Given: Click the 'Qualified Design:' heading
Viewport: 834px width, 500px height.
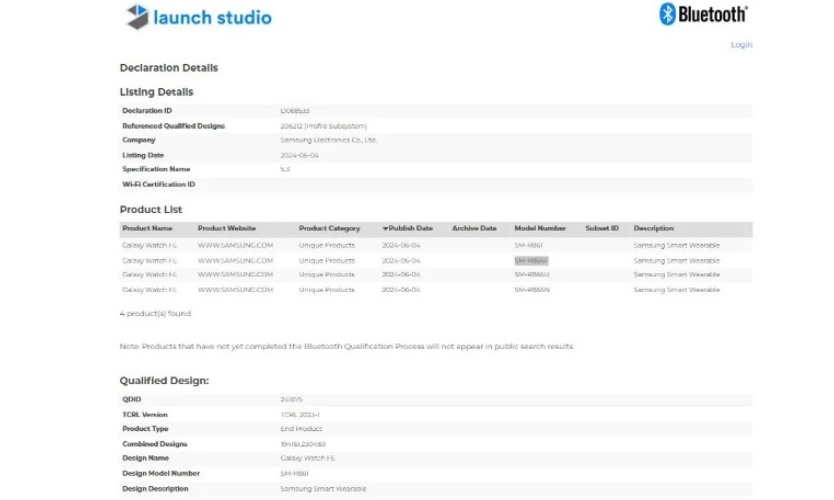Looking at the screenshot, I should [x=164, y=381].
